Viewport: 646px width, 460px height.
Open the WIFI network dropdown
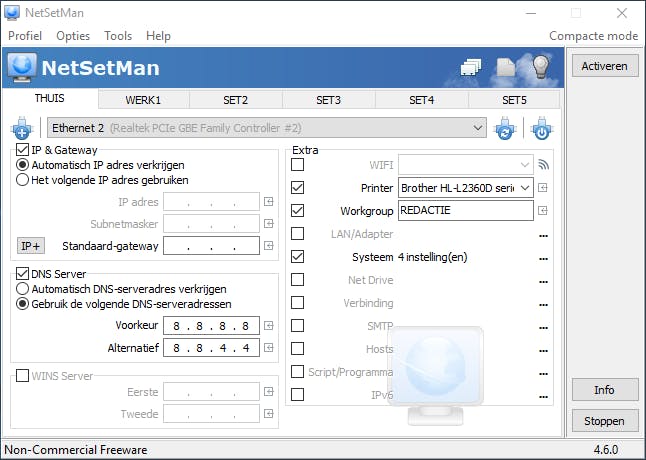pos(466,165)
